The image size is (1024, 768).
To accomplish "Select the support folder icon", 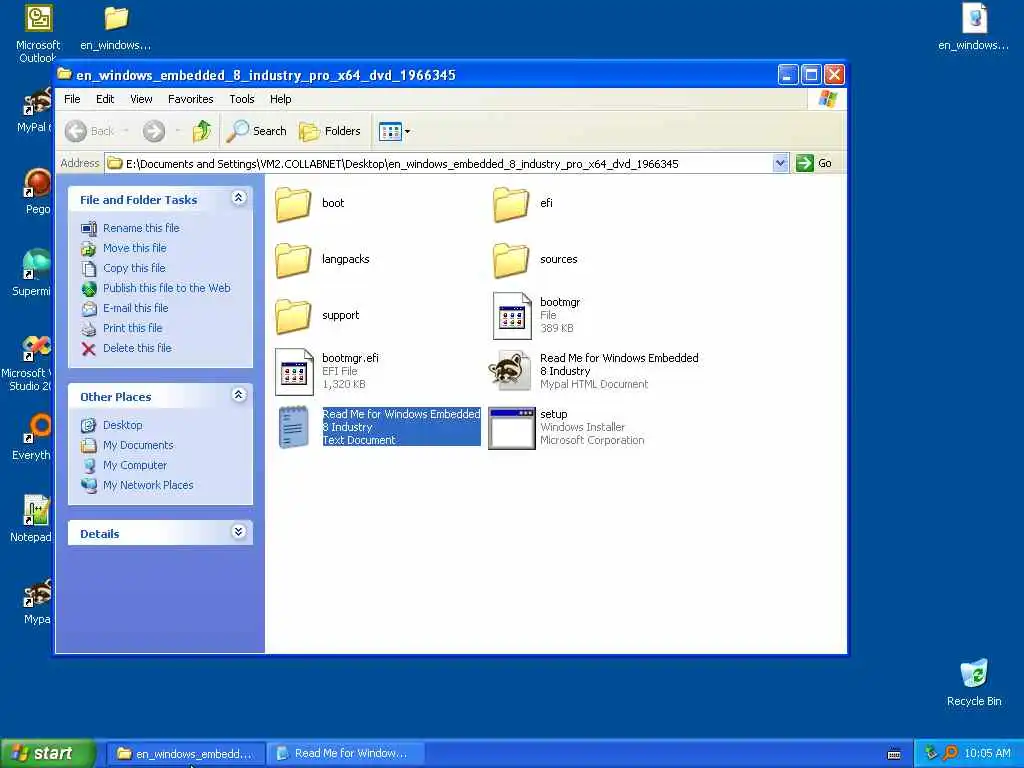I will [x=293, y=316].
